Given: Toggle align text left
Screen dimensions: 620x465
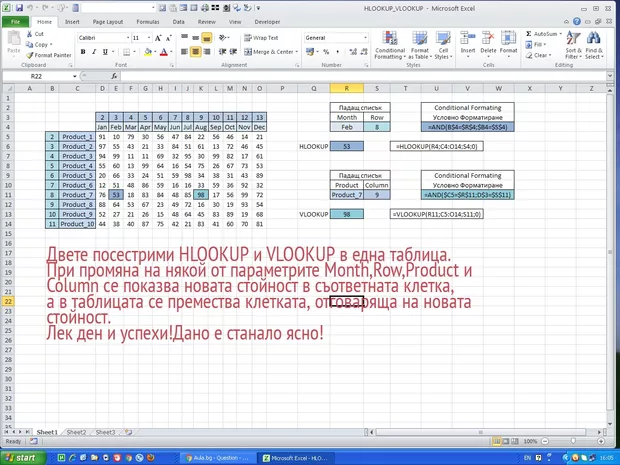Looking at the screenshot, I should pos(184,52).
